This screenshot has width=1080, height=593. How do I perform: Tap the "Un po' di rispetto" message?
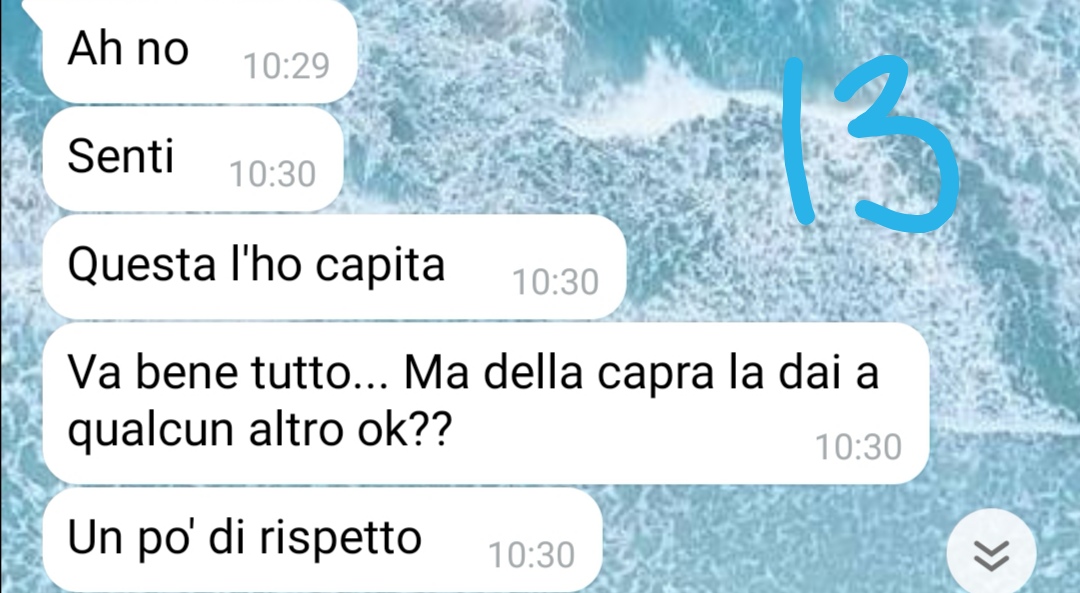click(x=322, y=541)
